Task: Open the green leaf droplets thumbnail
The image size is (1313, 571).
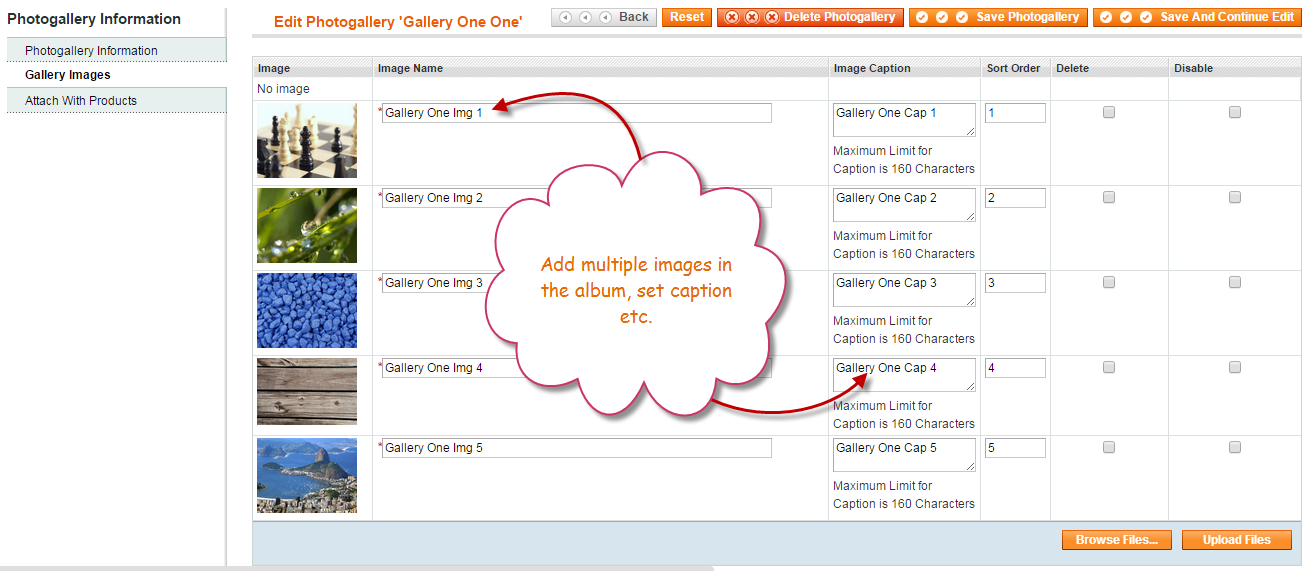Action: [x=307, y=225]
